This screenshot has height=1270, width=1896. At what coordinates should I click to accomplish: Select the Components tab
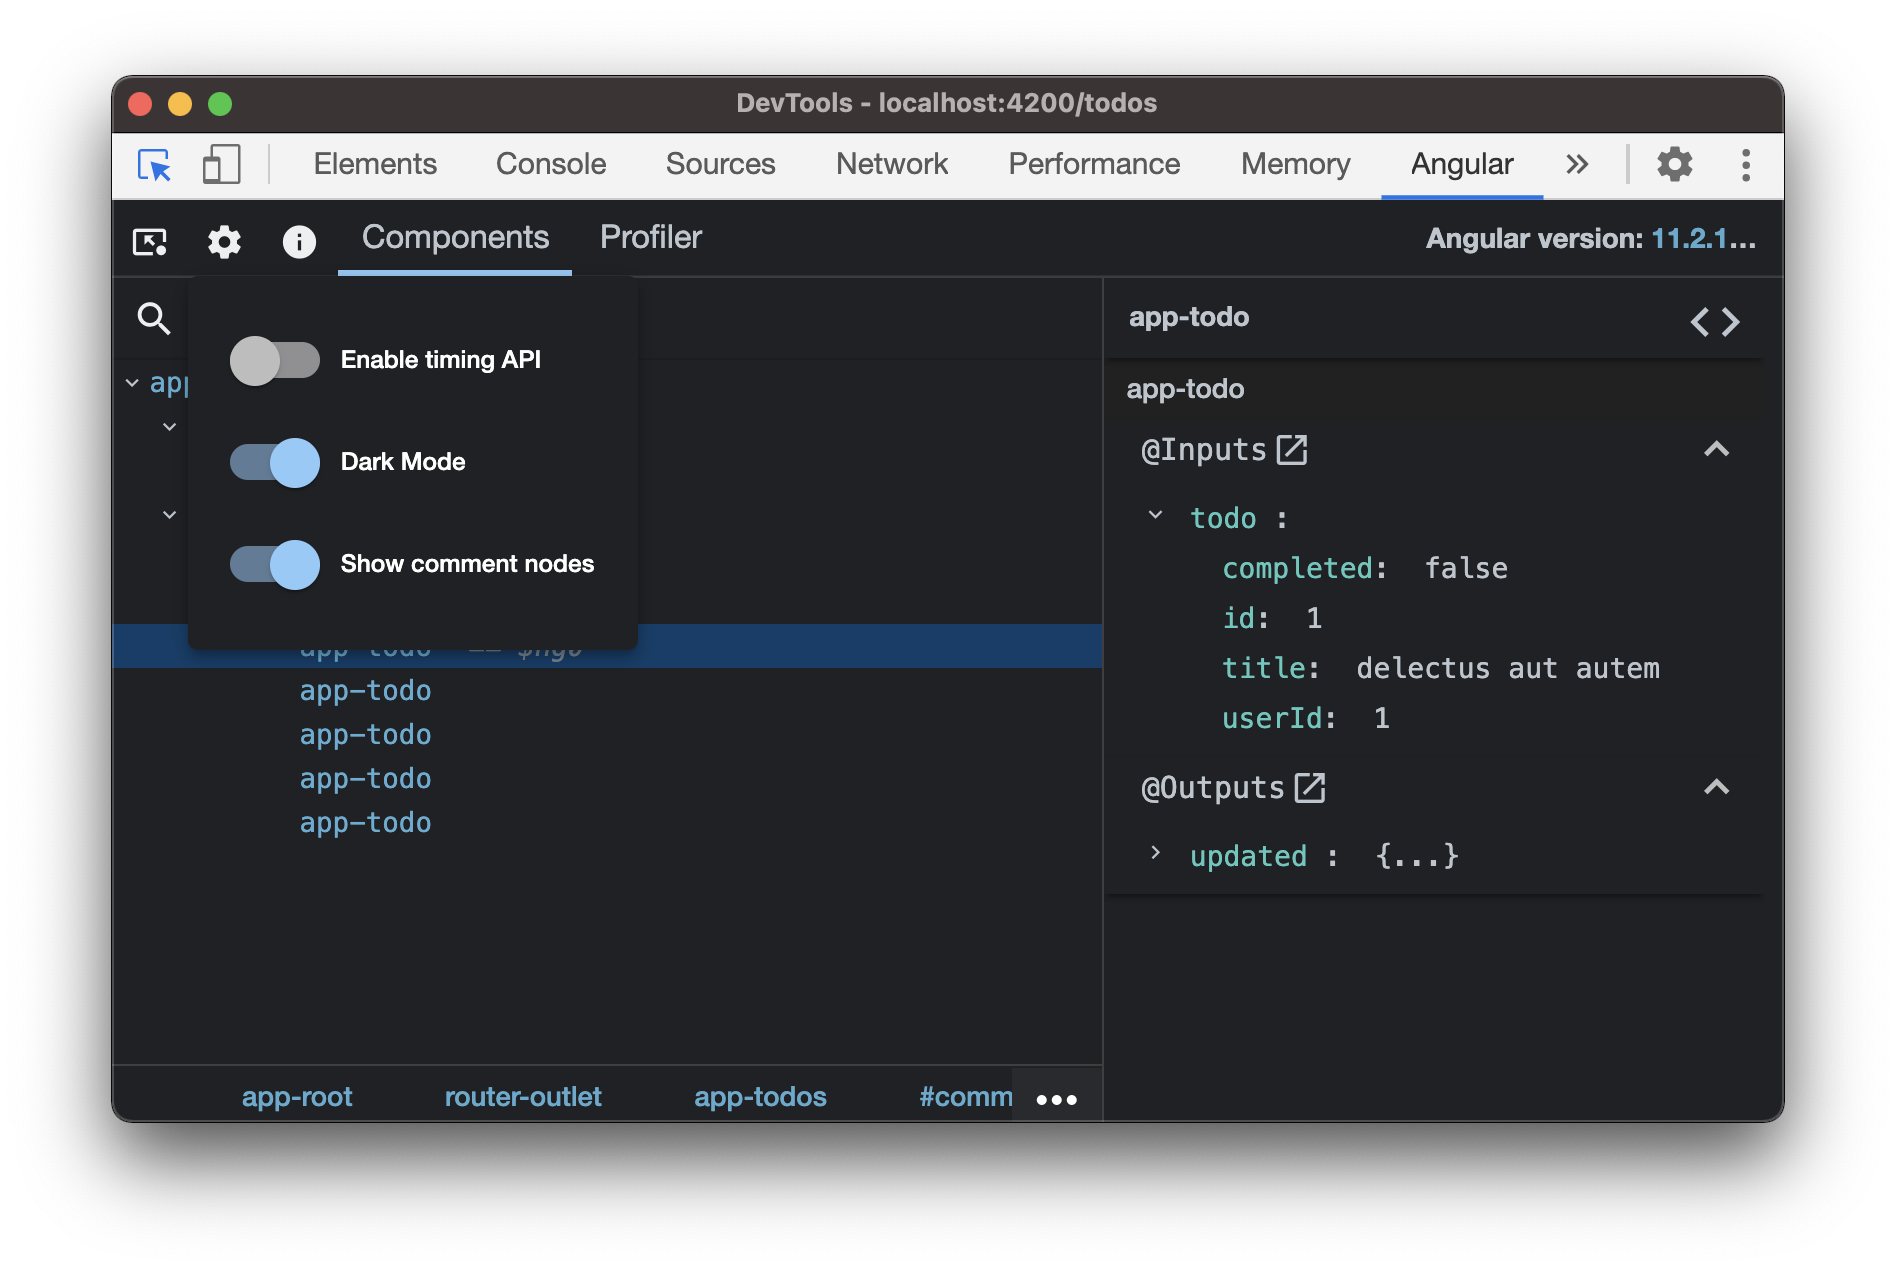(x=455, y=238)
